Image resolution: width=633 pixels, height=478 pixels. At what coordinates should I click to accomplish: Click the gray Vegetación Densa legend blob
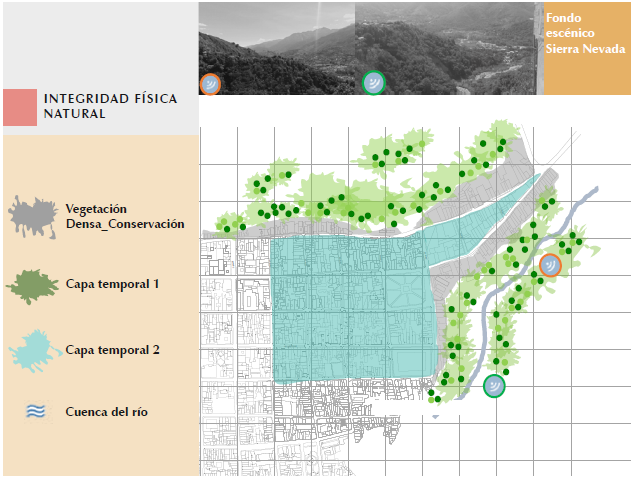click(32, 217)
